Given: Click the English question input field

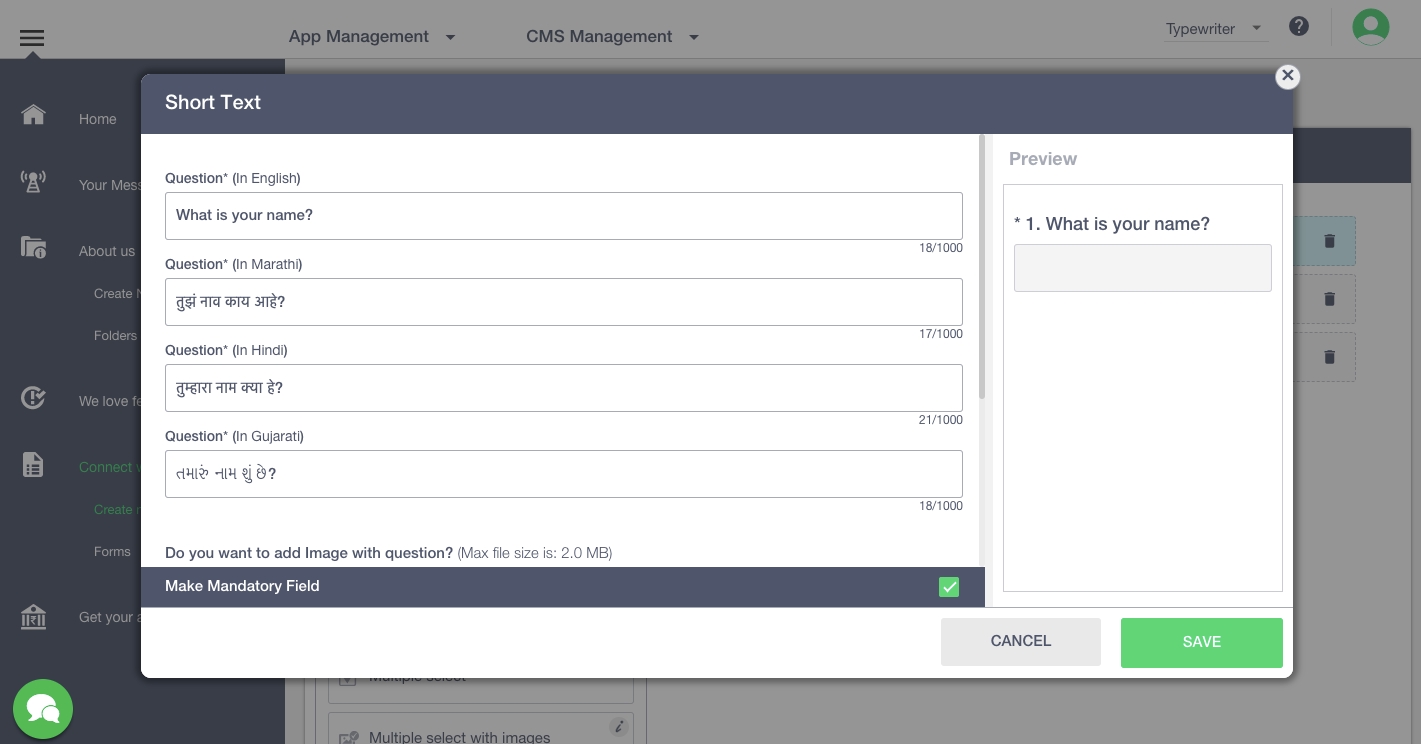Looking at the screenshot, I should coord(563,216).
